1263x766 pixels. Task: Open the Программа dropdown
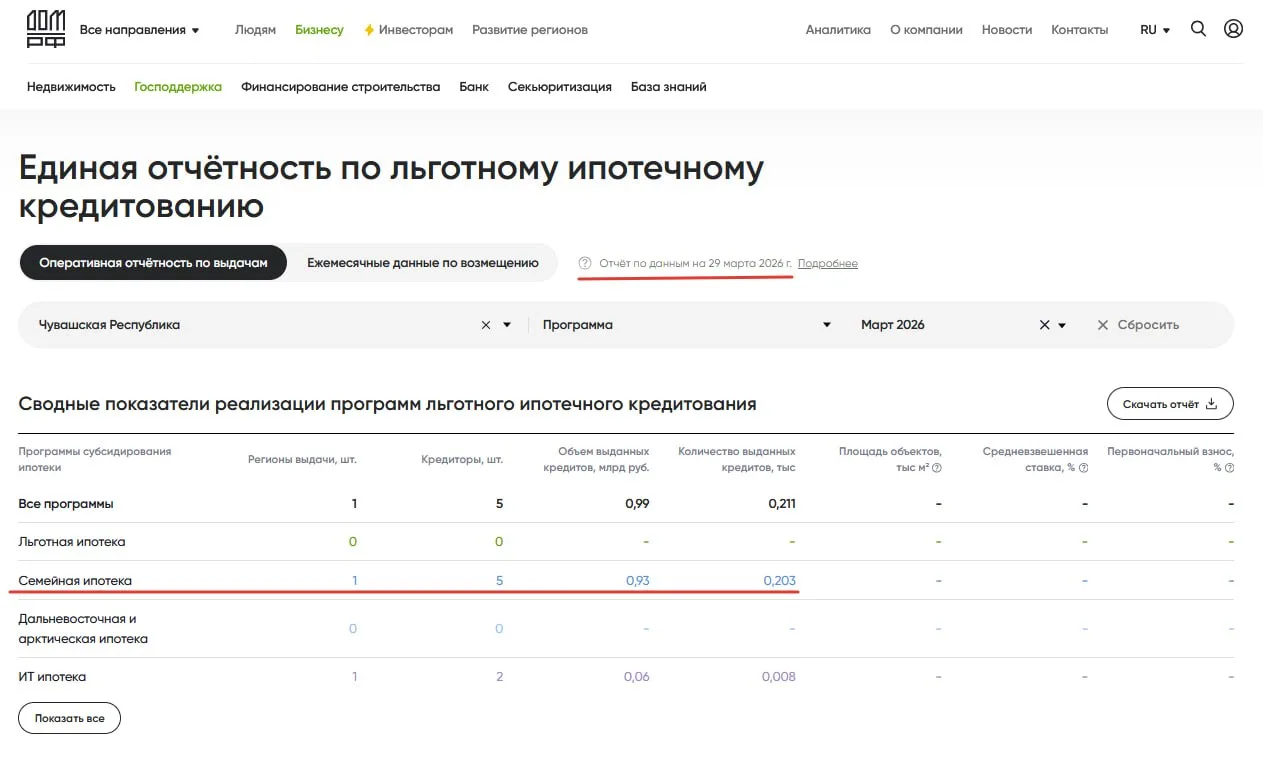[686, 325]
